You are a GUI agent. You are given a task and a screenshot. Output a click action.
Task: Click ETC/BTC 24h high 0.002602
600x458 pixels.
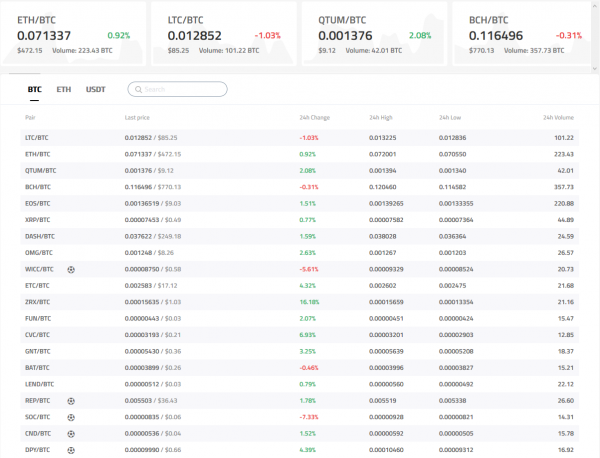pyautogui.click(x=383, y=286)
